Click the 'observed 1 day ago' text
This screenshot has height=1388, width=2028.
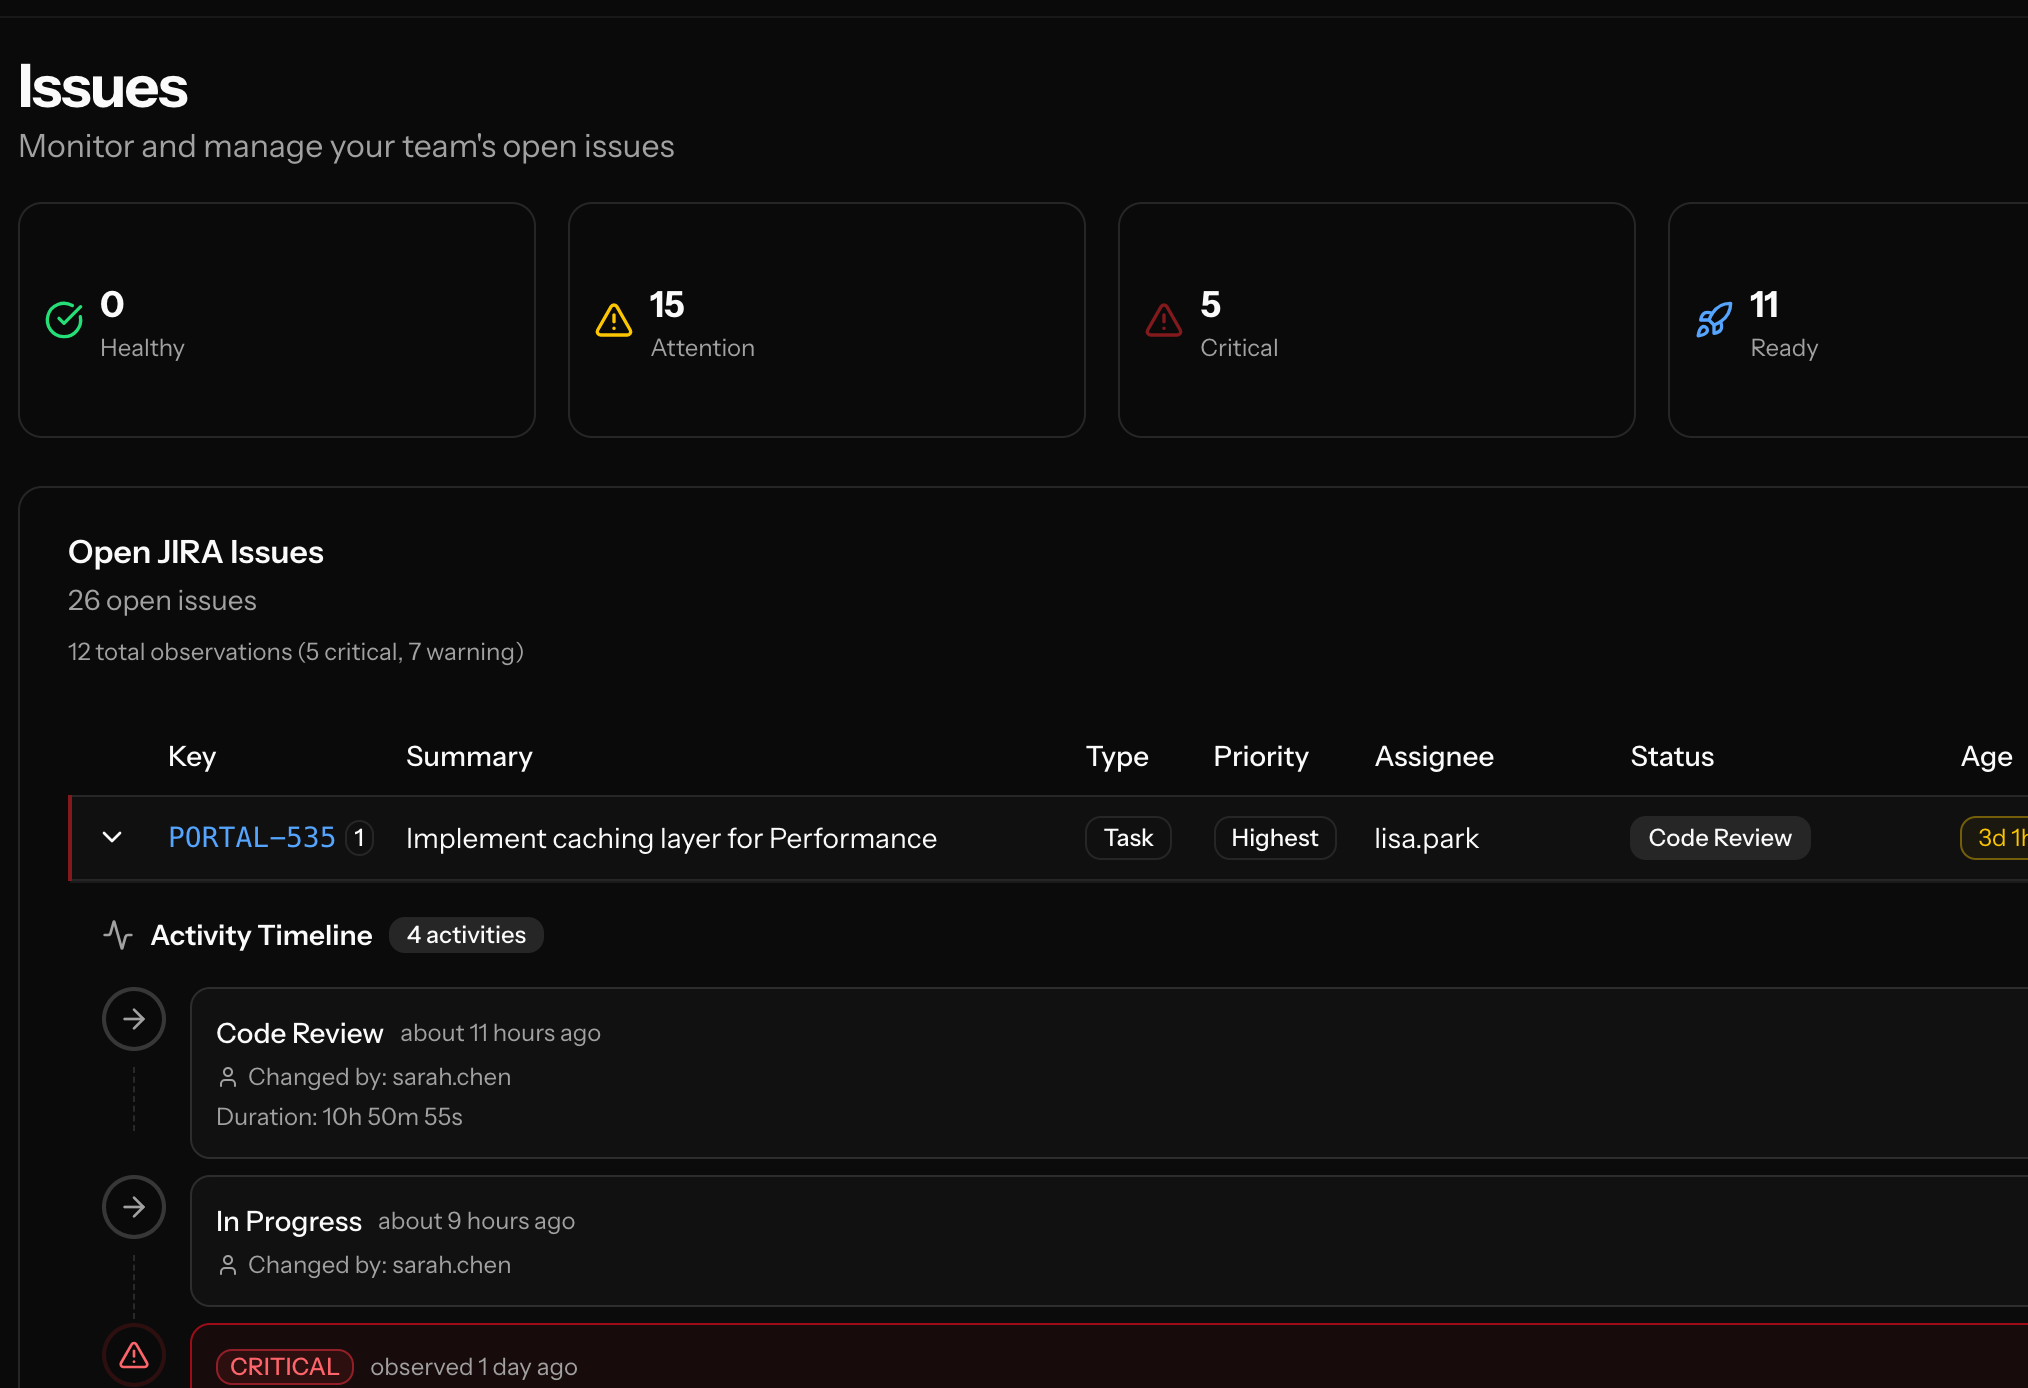pyautogui.click(x=474, y=1367)
